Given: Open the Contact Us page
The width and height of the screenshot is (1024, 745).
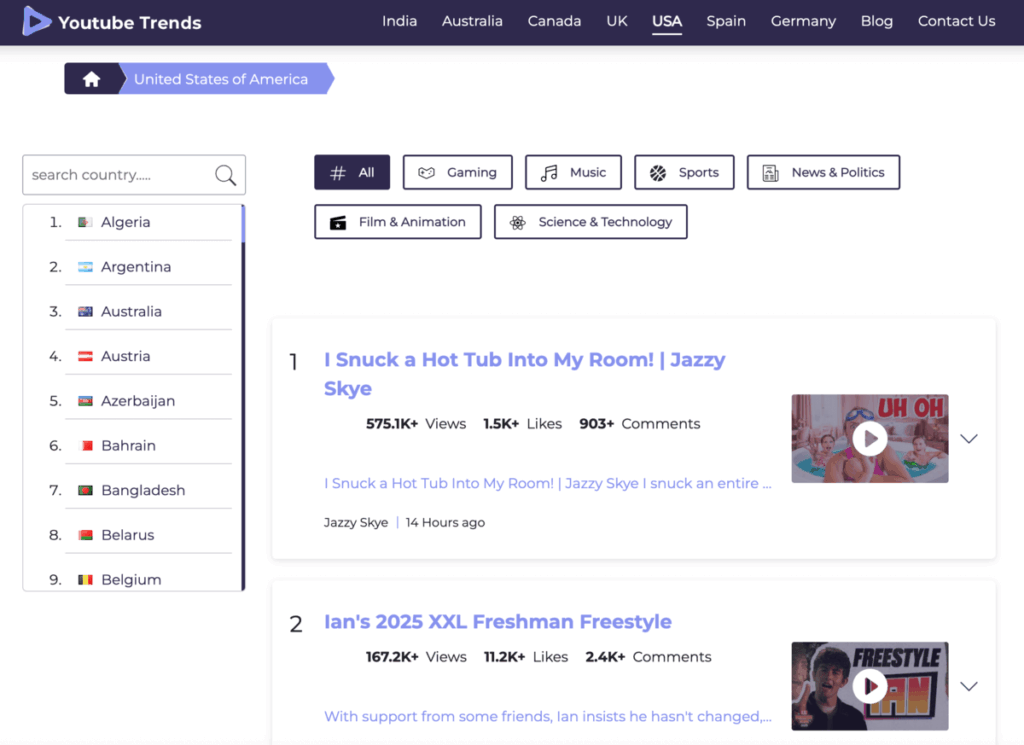Looking at the screenshot, I should pos(957,22).
